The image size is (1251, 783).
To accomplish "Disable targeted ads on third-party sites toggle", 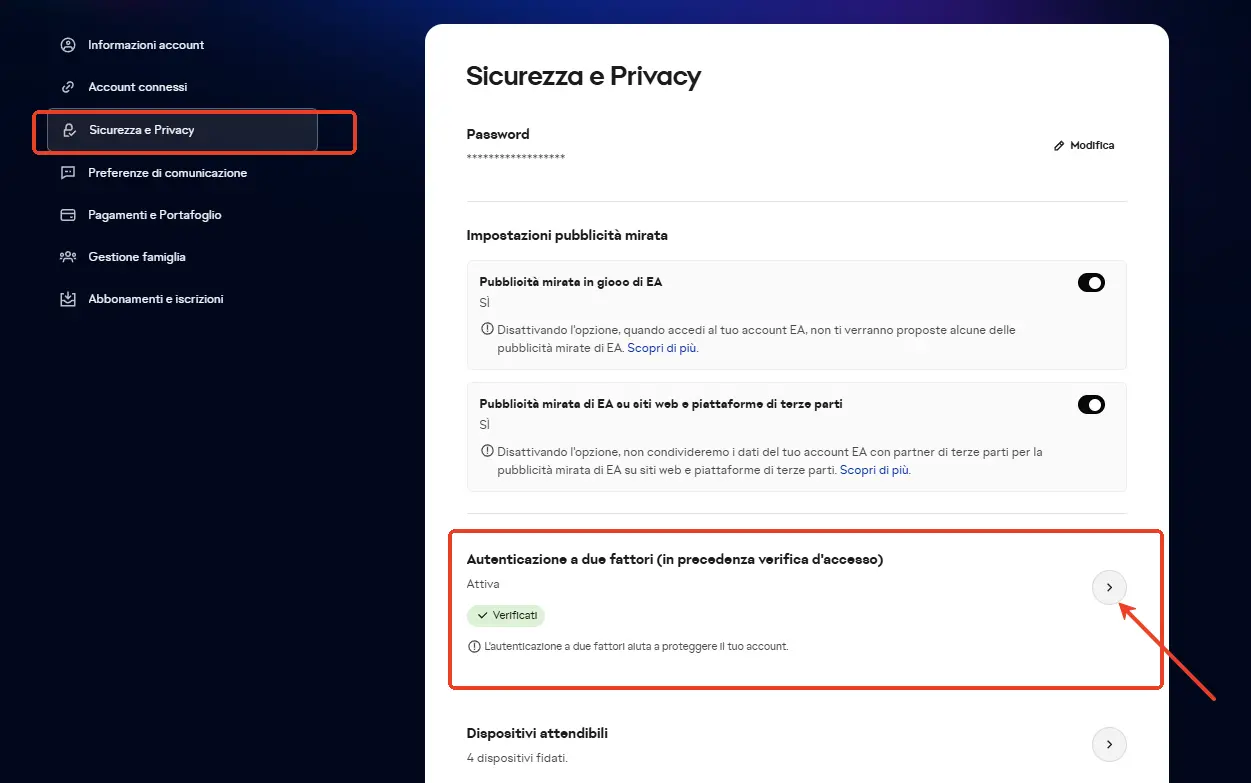I will (x=1091, y=405).
